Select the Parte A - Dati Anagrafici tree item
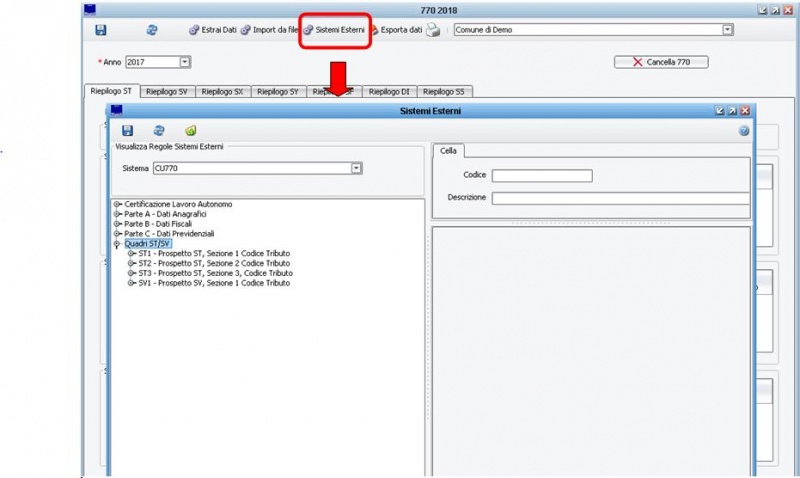 165,214
